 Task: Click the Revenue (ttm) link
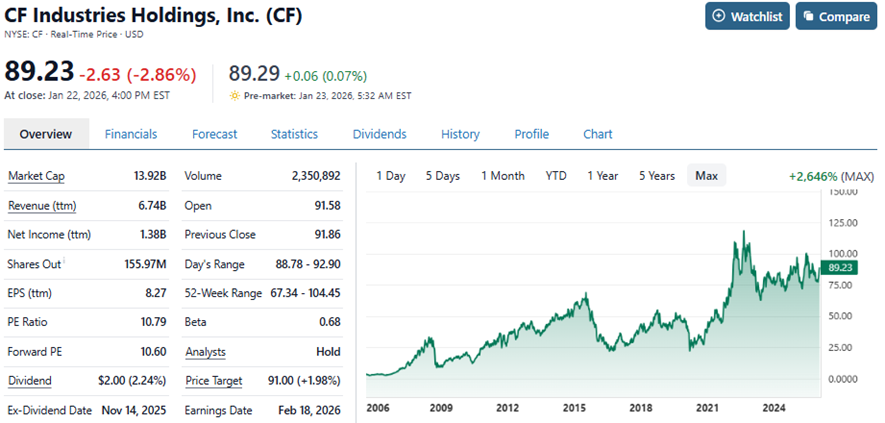pyautogui.click(x=42, y=206)
